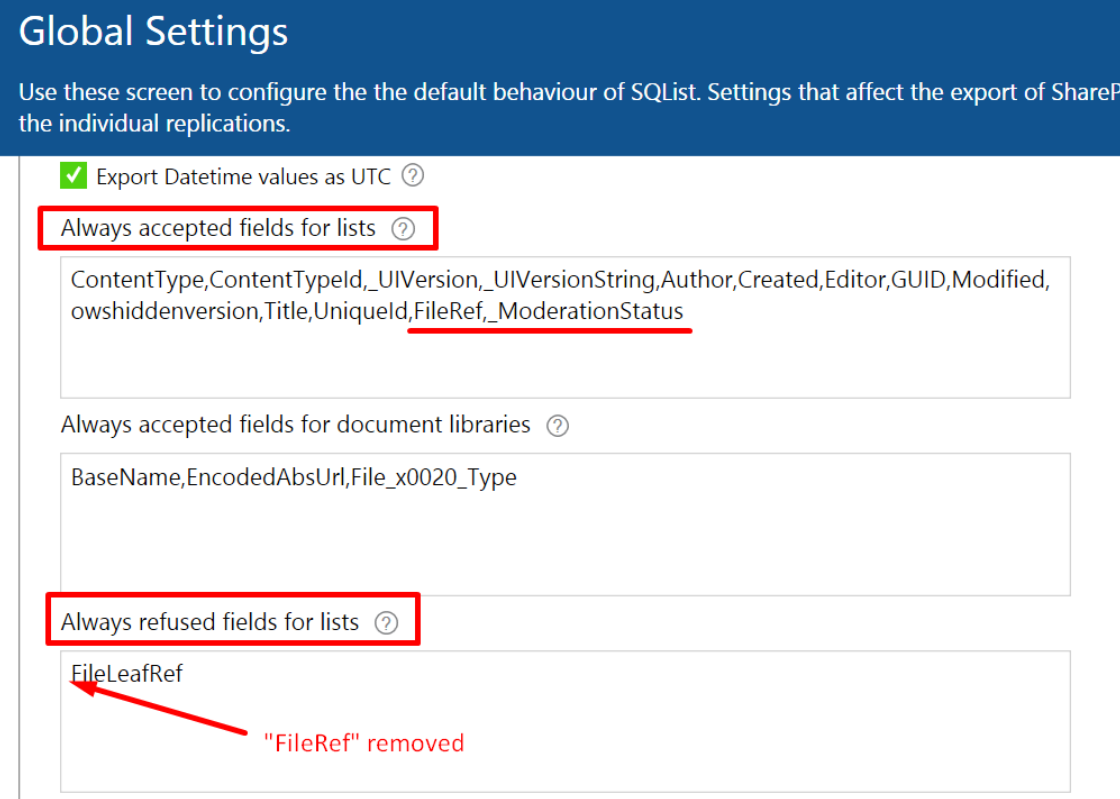Click the accepted fields for lists text box

[565, 328]
